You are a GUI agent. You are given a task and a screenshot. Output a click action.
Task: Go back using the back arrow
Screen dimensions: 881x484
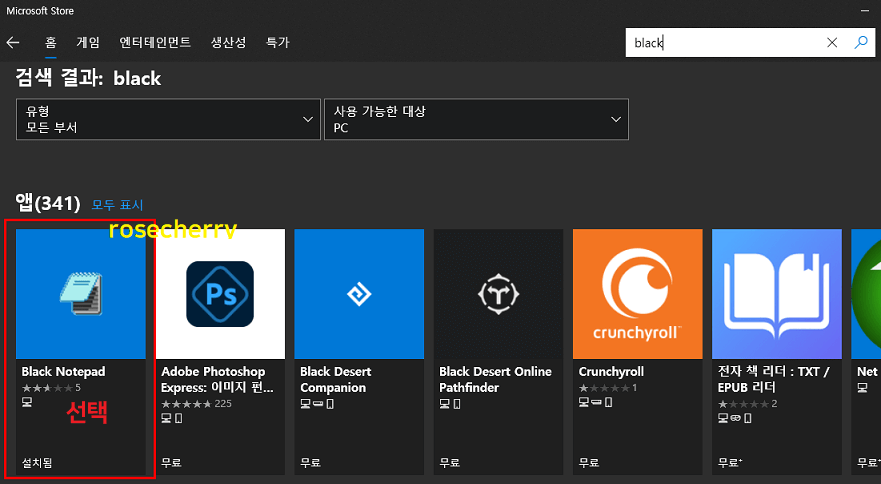pyautogui.click(x=13, y=43)
